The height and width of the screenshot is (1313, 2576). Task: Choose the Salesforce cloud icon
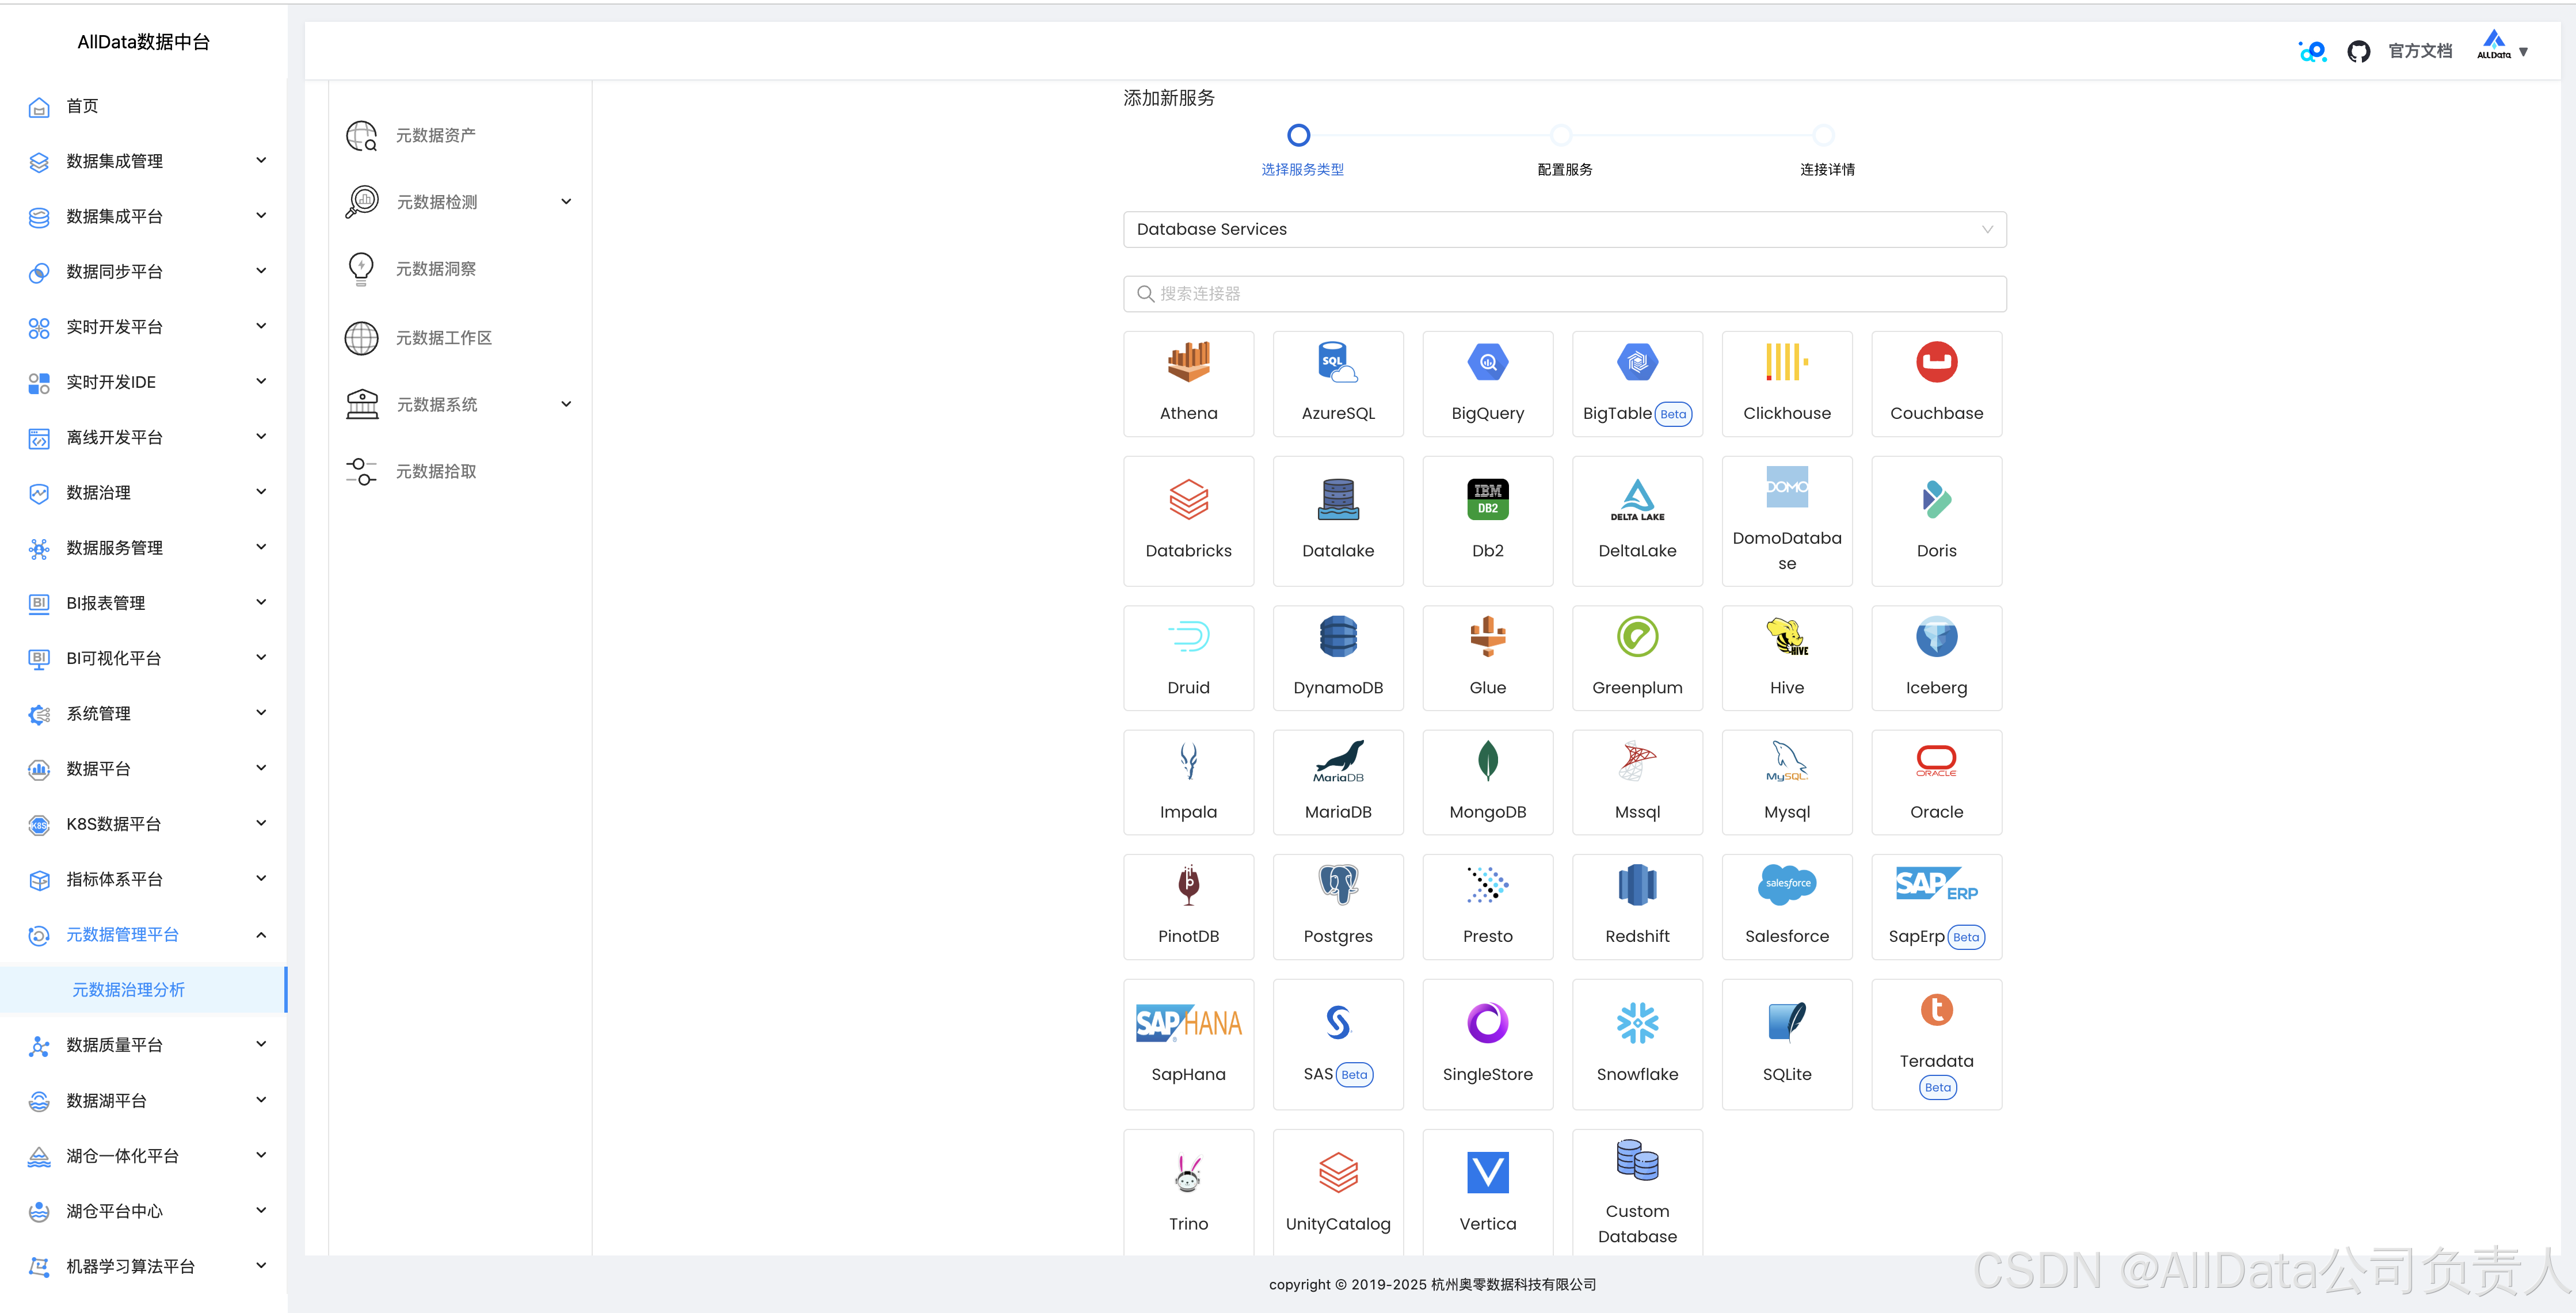(1786, 885)
